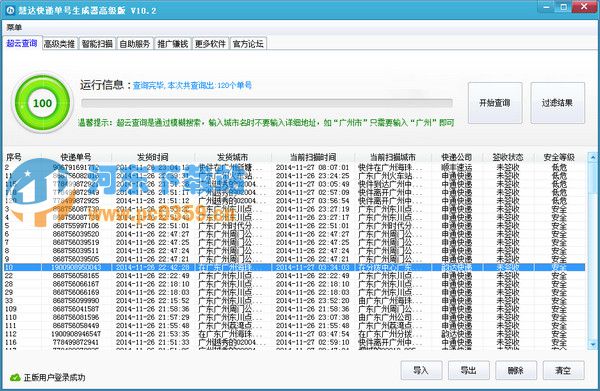Click the 快递公司 column header
The image size is (600, 391).
click(457, 157)
